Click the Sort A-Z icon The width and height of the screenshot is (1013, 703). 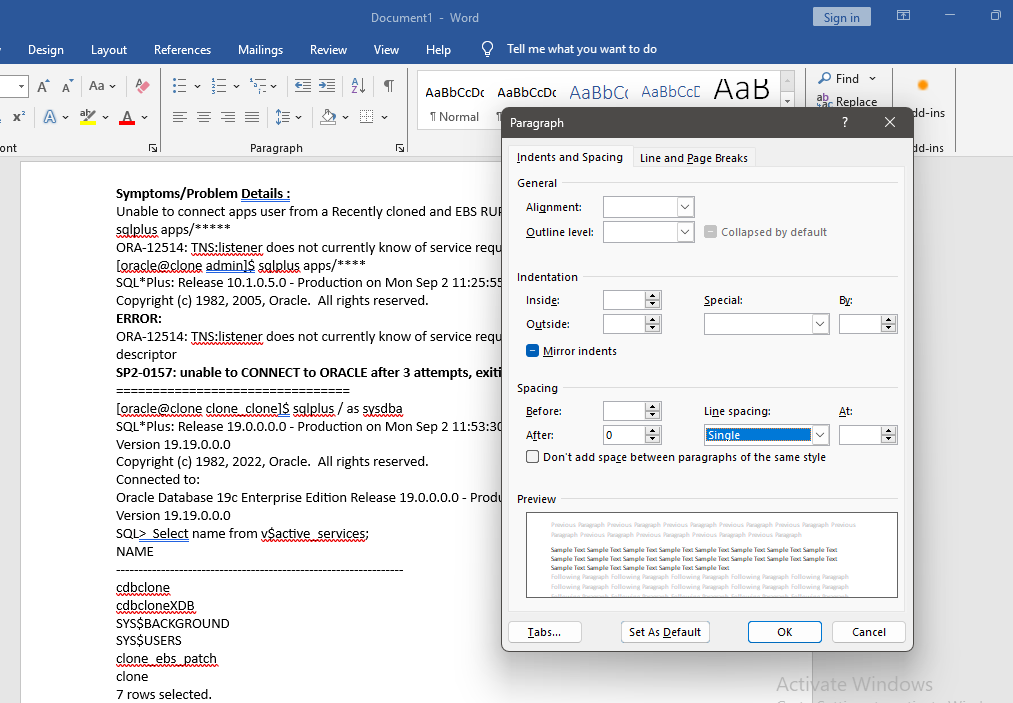[x=357, y=86]
